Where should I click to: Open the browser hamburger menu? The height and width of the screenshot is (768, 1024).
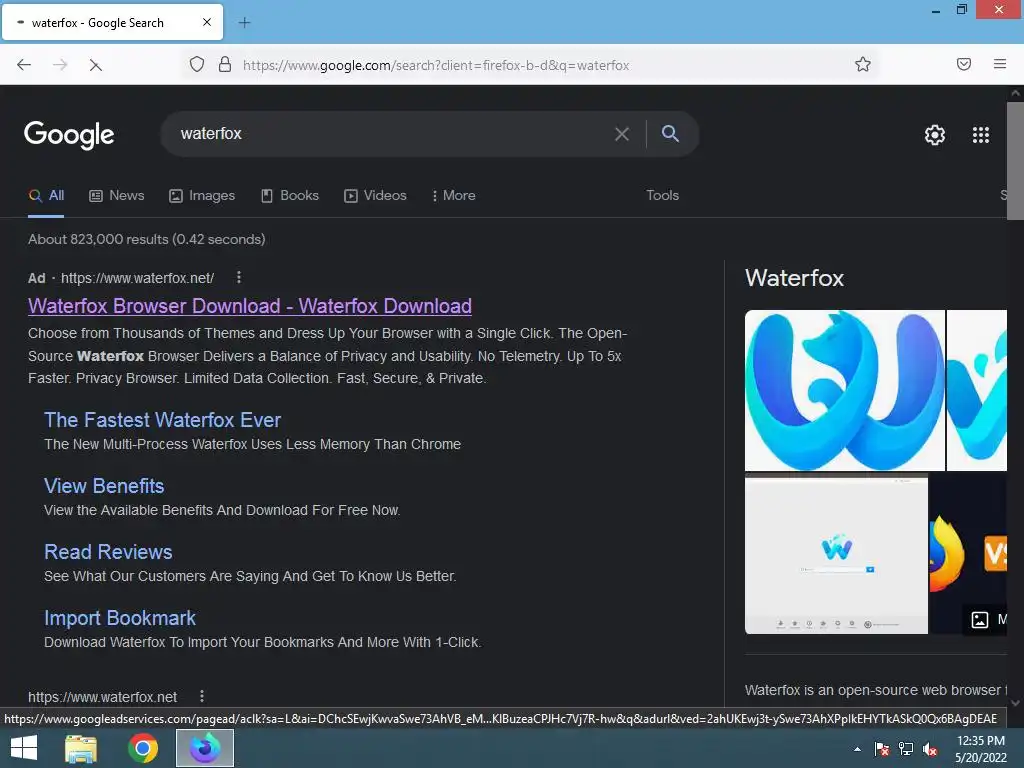pos(1000,64)
